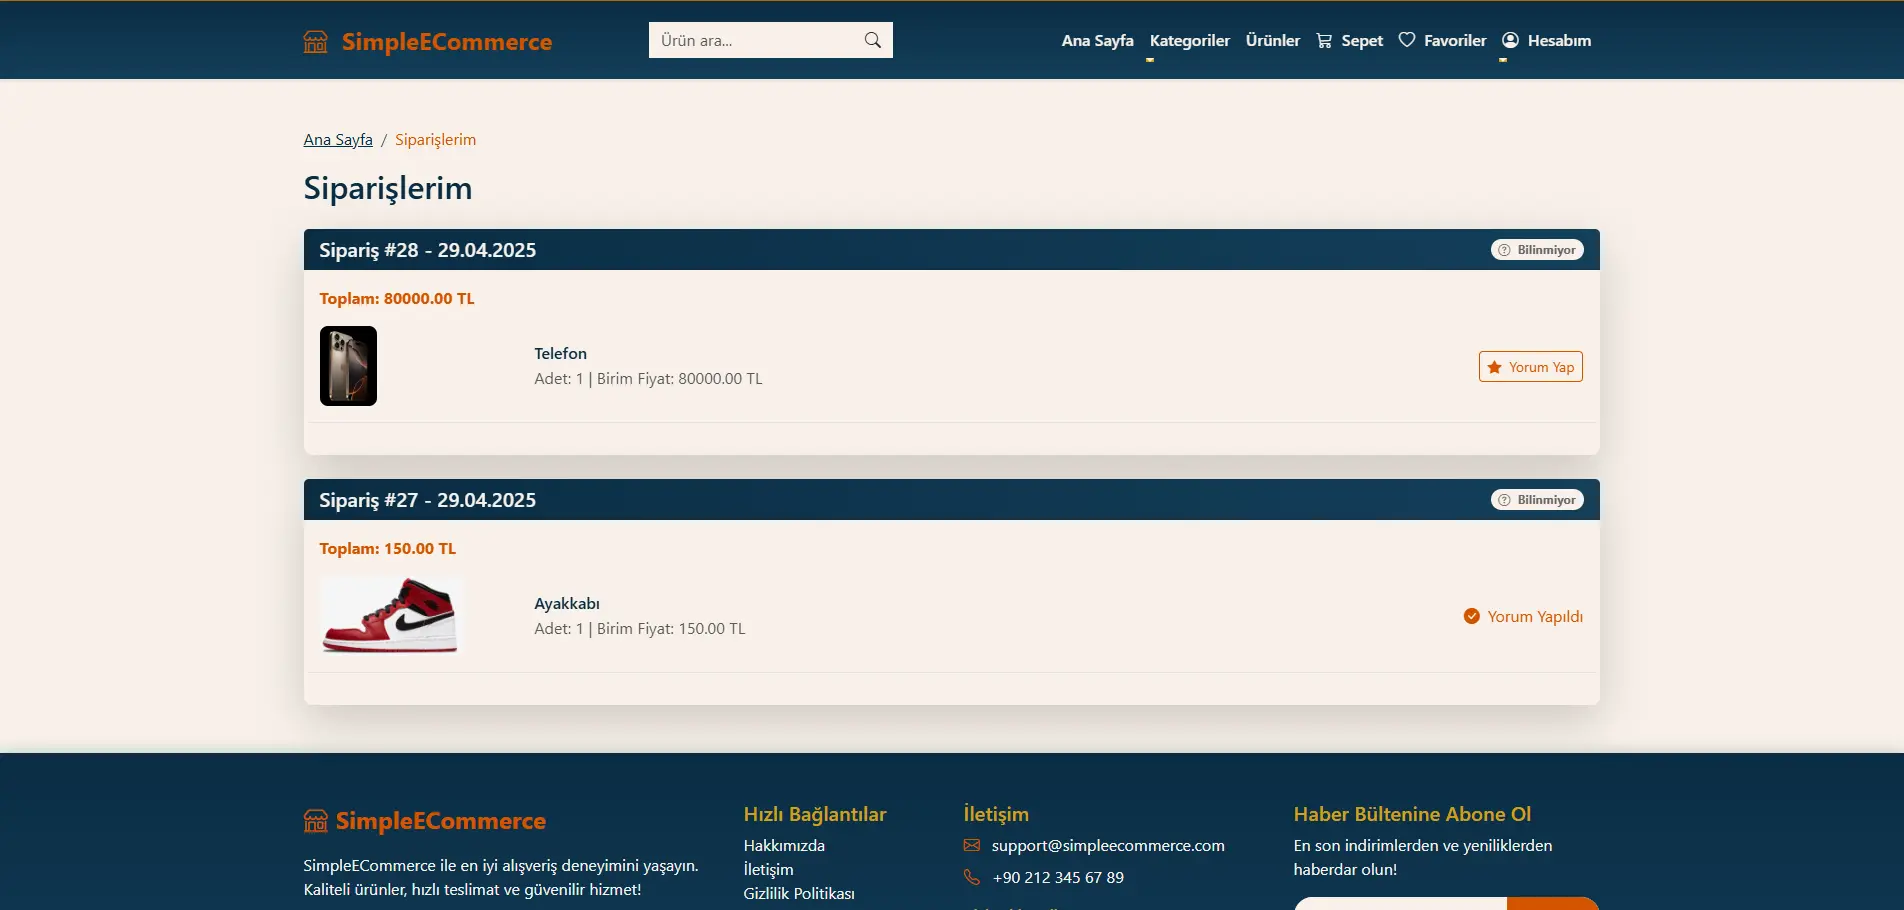Expand the Hesabım account dropdown
The height and width of the screenshot is (910, 1904).
coord(1546,41)
